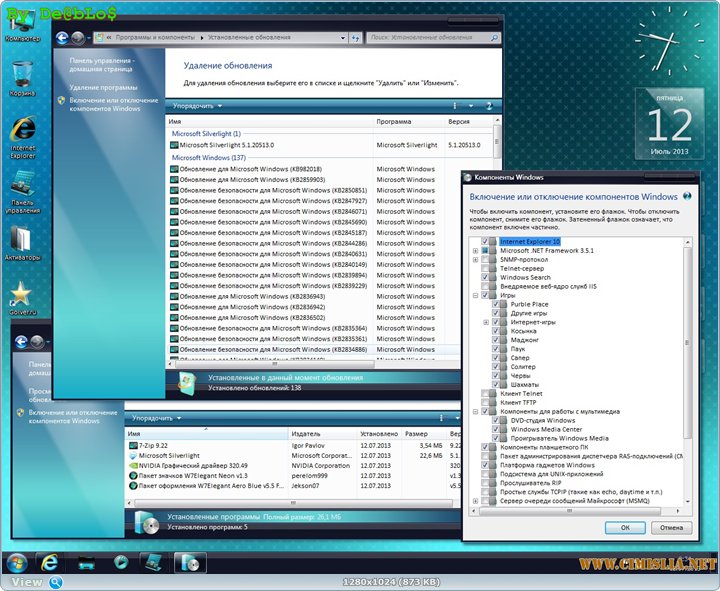This screenshot has height=591, width=720.
Task: Open the Удаление программы link in the sidebar
Action: pyautogui.click(x=104, y=88)
